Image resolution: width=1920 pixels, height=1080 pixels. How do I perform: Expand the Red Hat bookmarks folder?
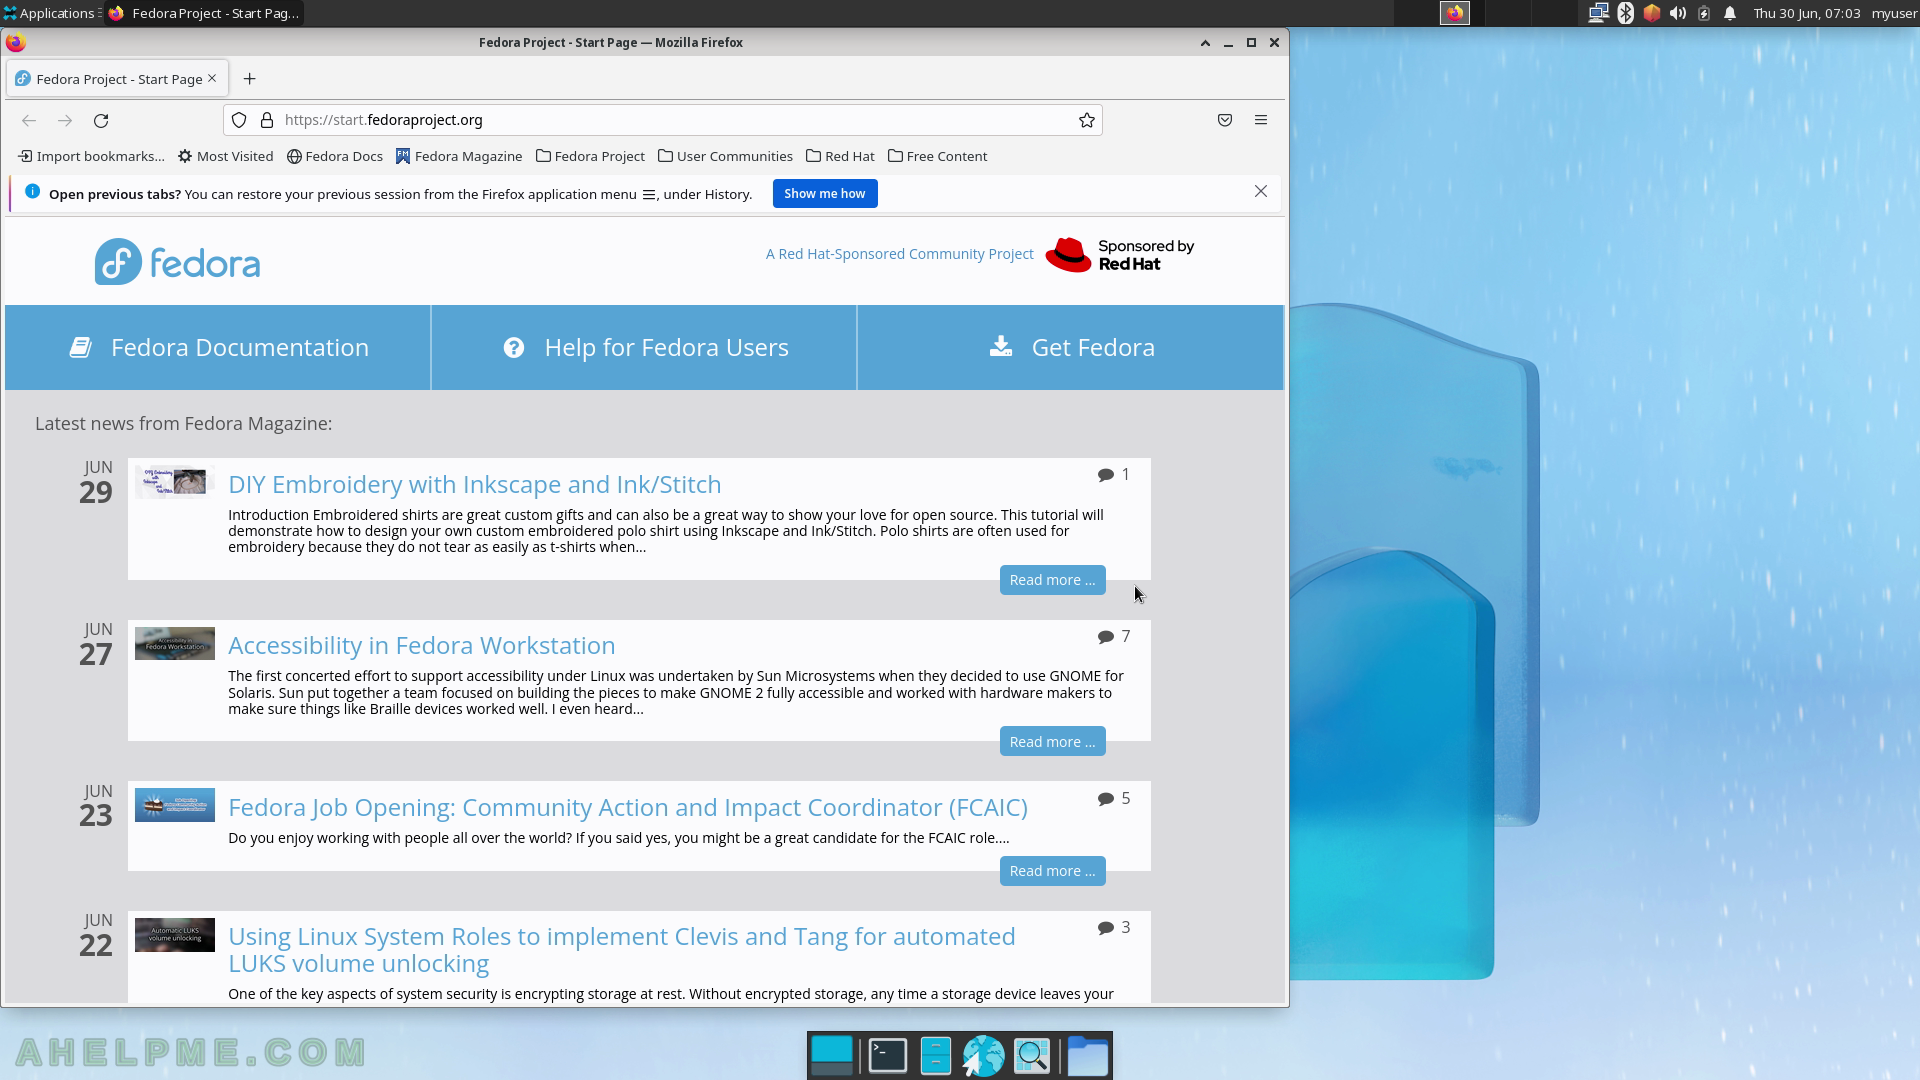point(840,156)
